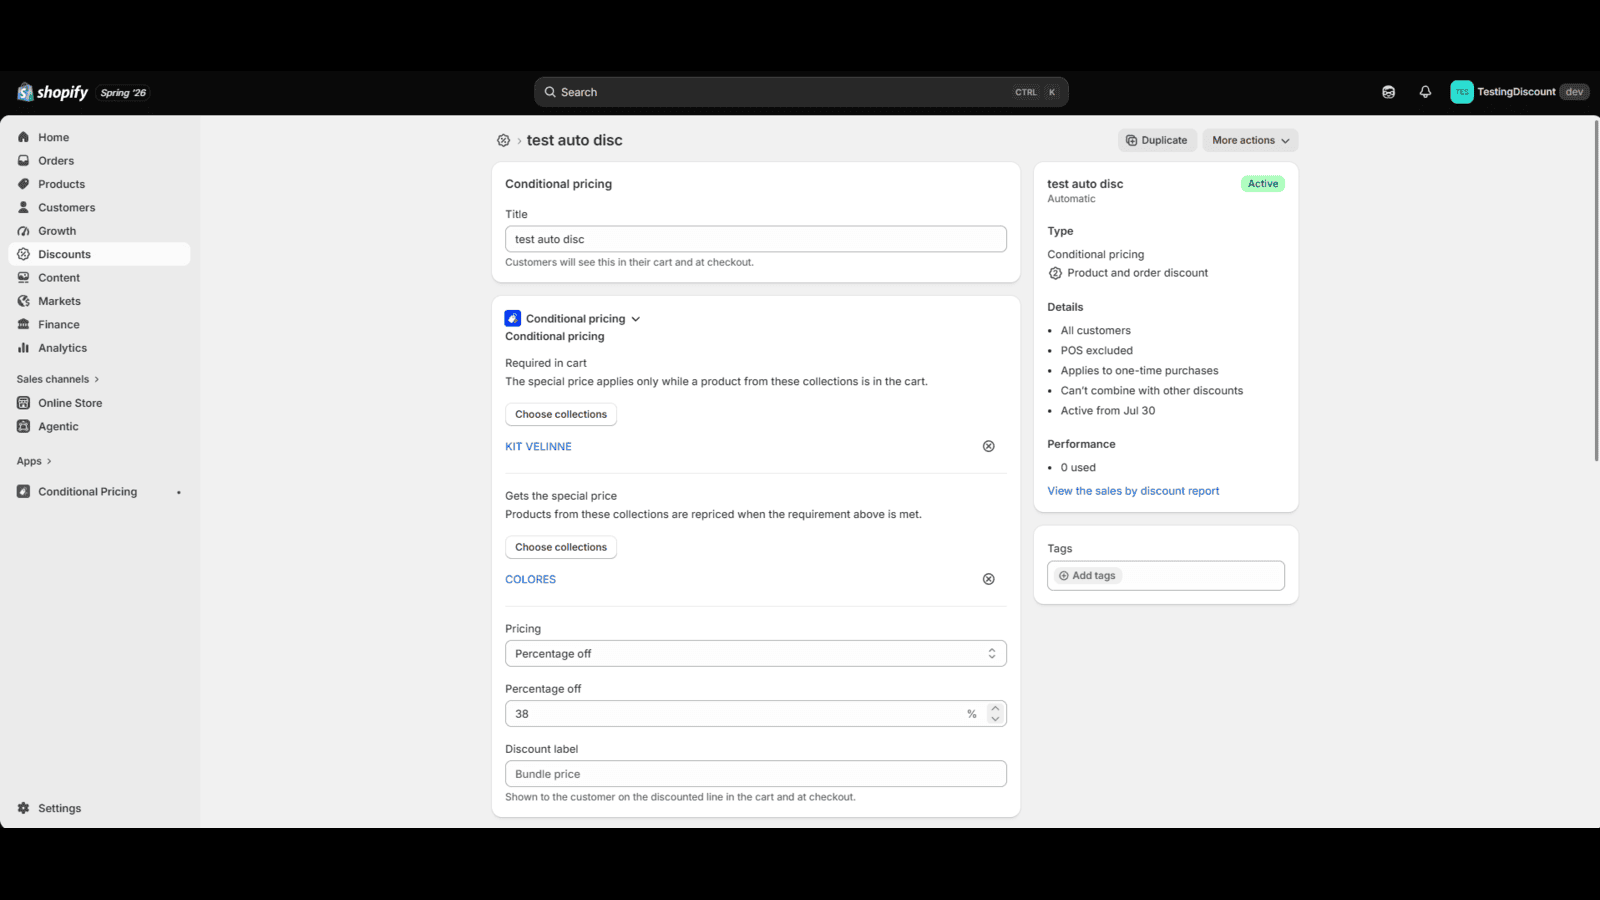Open Online Store channel
The image size is (1600, 900).
point(99,403)
